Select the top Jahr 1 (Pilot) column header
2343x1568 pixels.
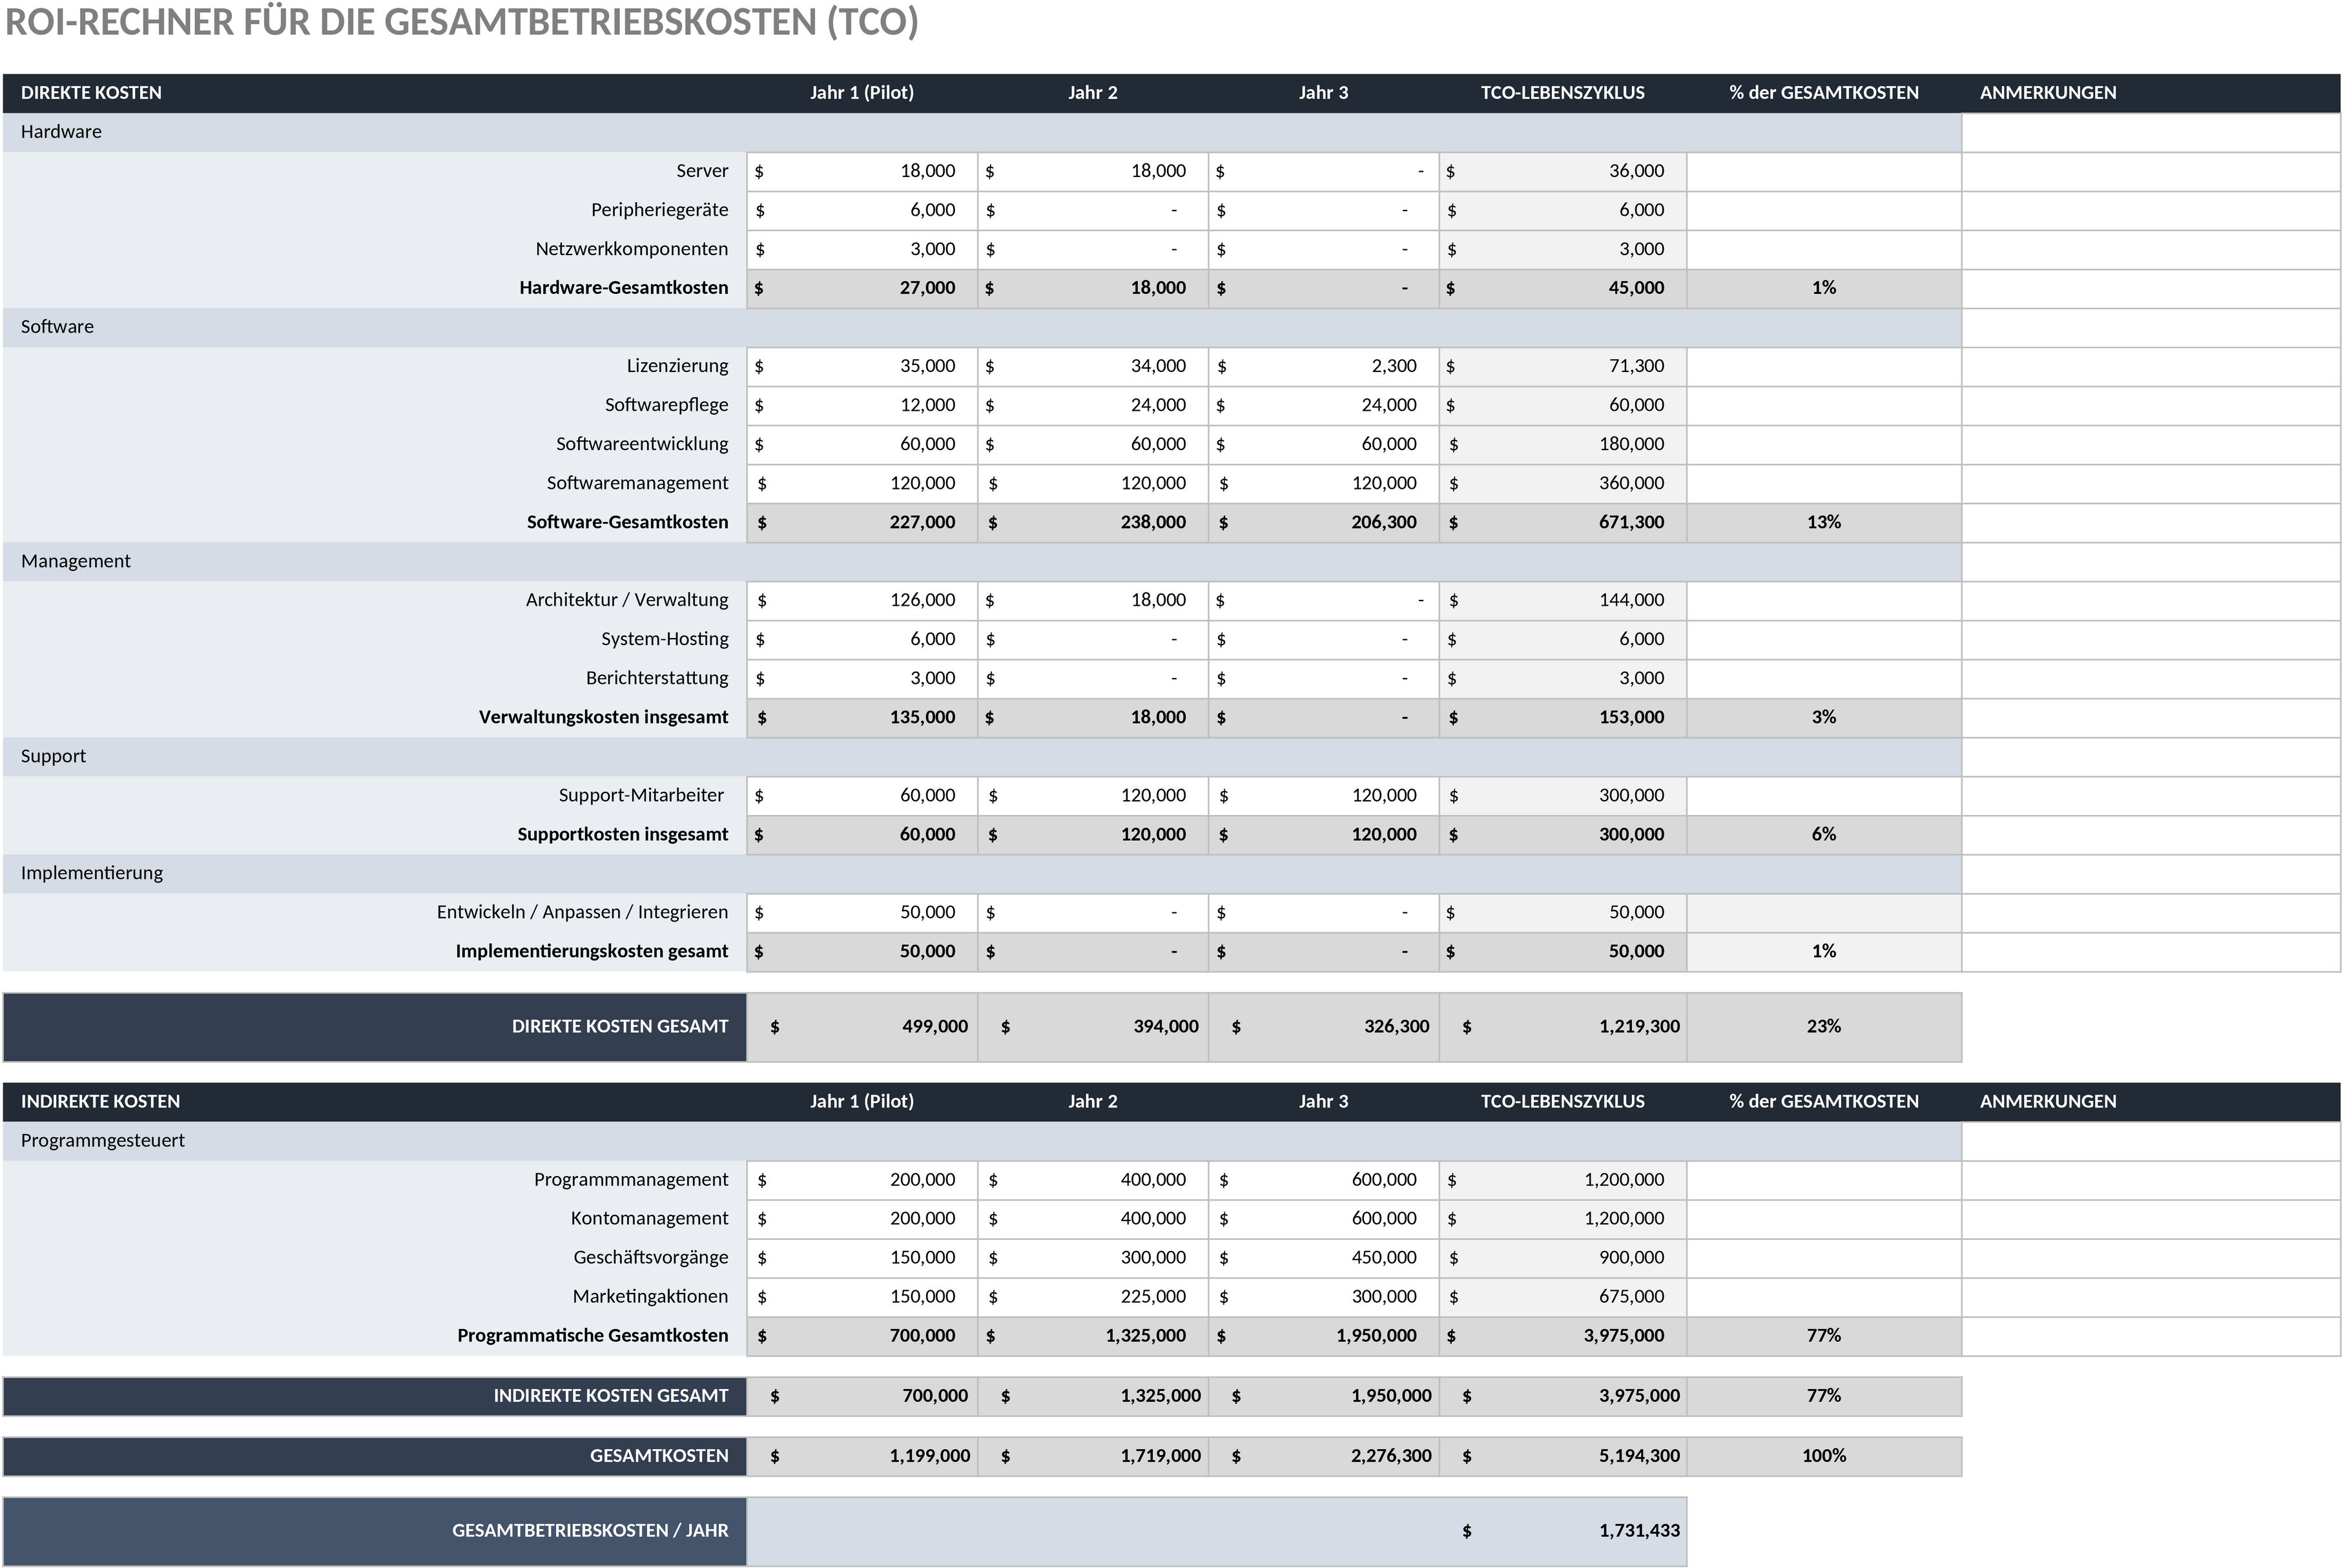[861, 93]
